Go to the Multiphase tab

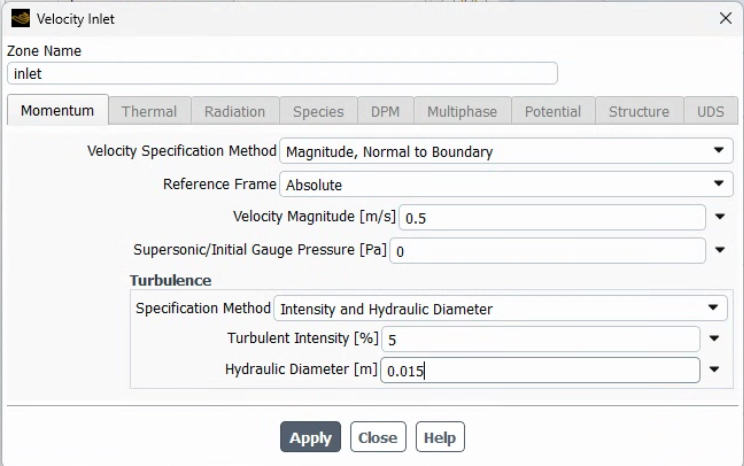pos(462,111)
